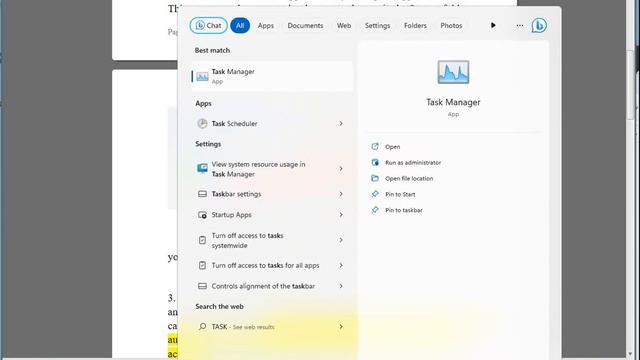Screen dimensions: 640x360
Task: Expand Task Scheduler result chevron
Action: (x=341, y=123)
